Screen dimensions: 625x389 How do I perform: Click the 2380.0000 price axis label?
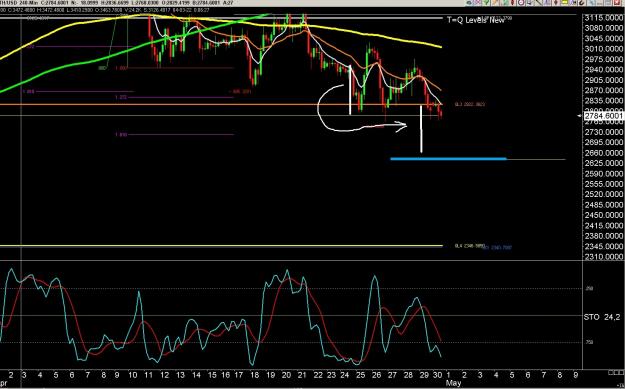pos(603,236)
